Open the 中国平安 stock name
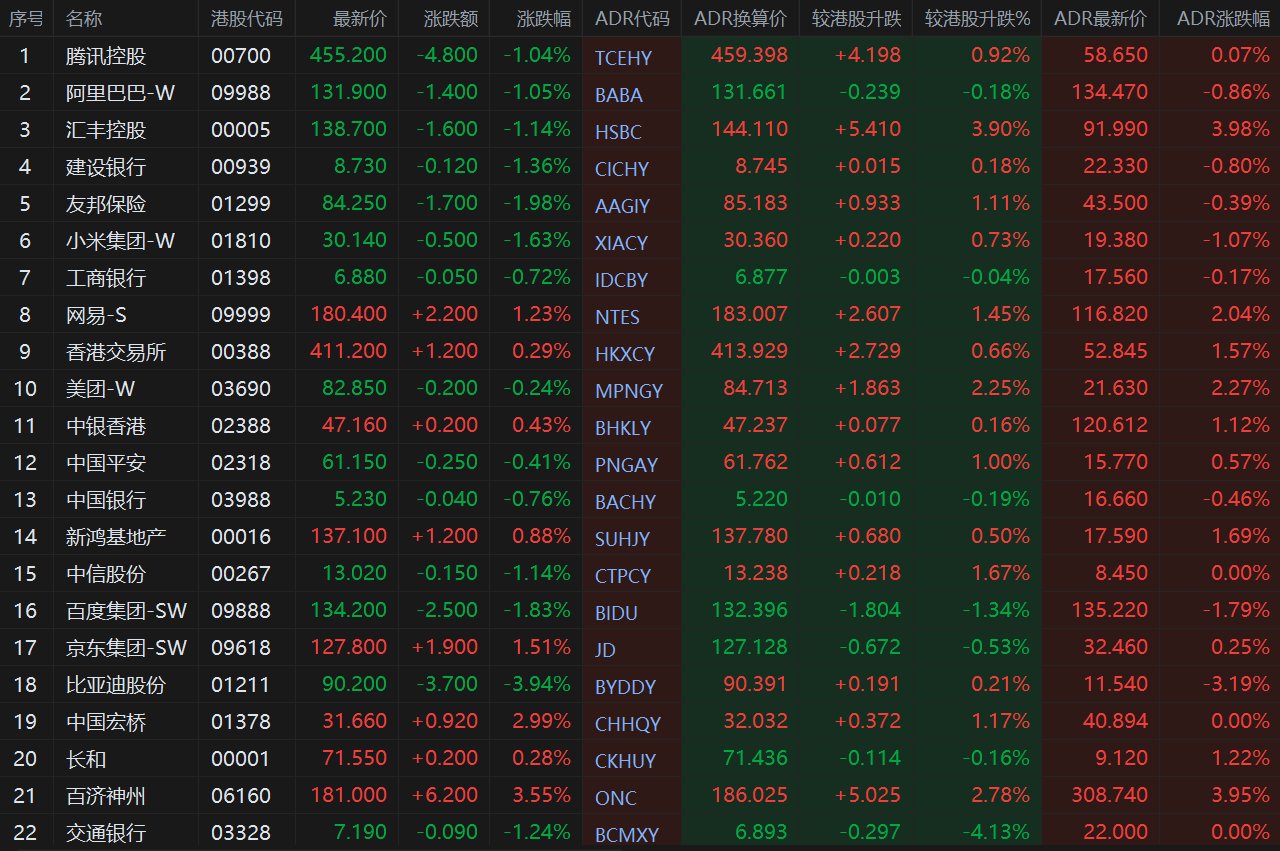This screenshot has height=851, width=1280. (106, 463)
